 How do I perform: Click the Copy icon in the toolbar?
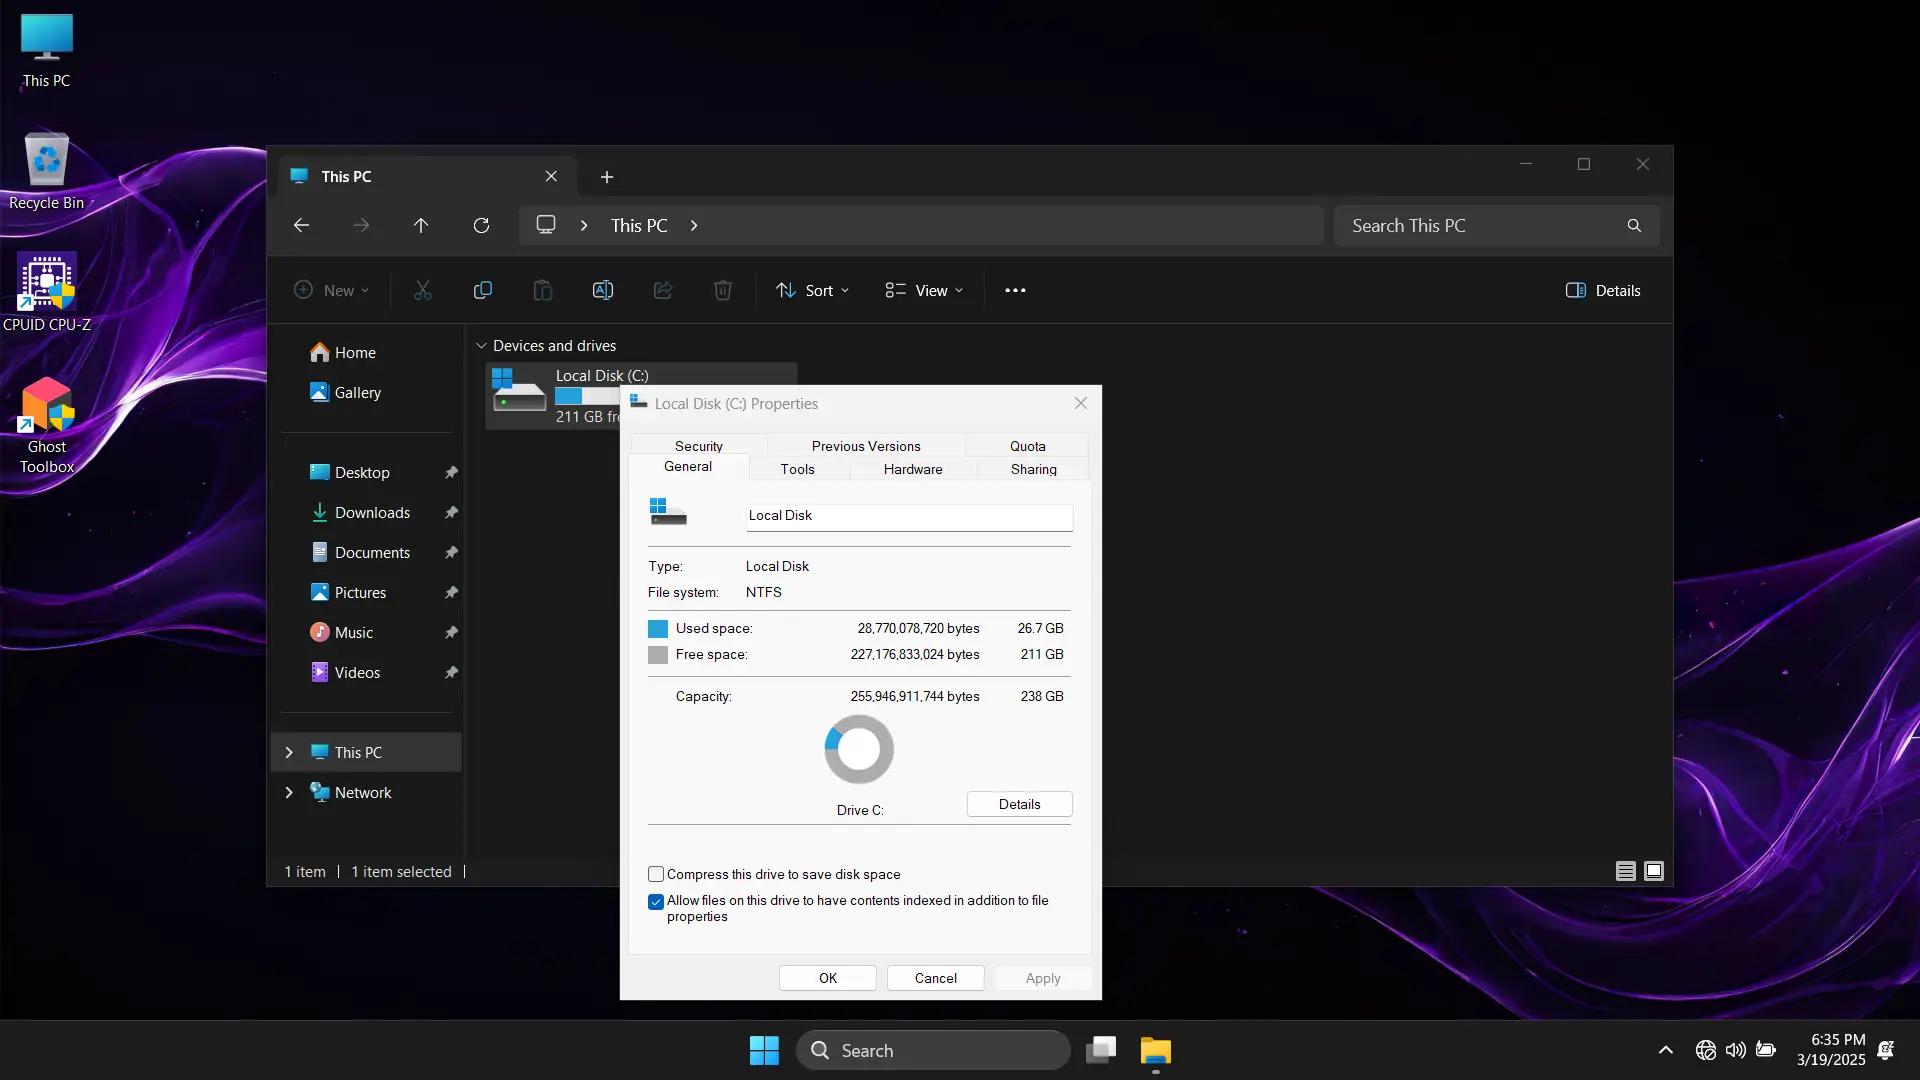[482, 290]
